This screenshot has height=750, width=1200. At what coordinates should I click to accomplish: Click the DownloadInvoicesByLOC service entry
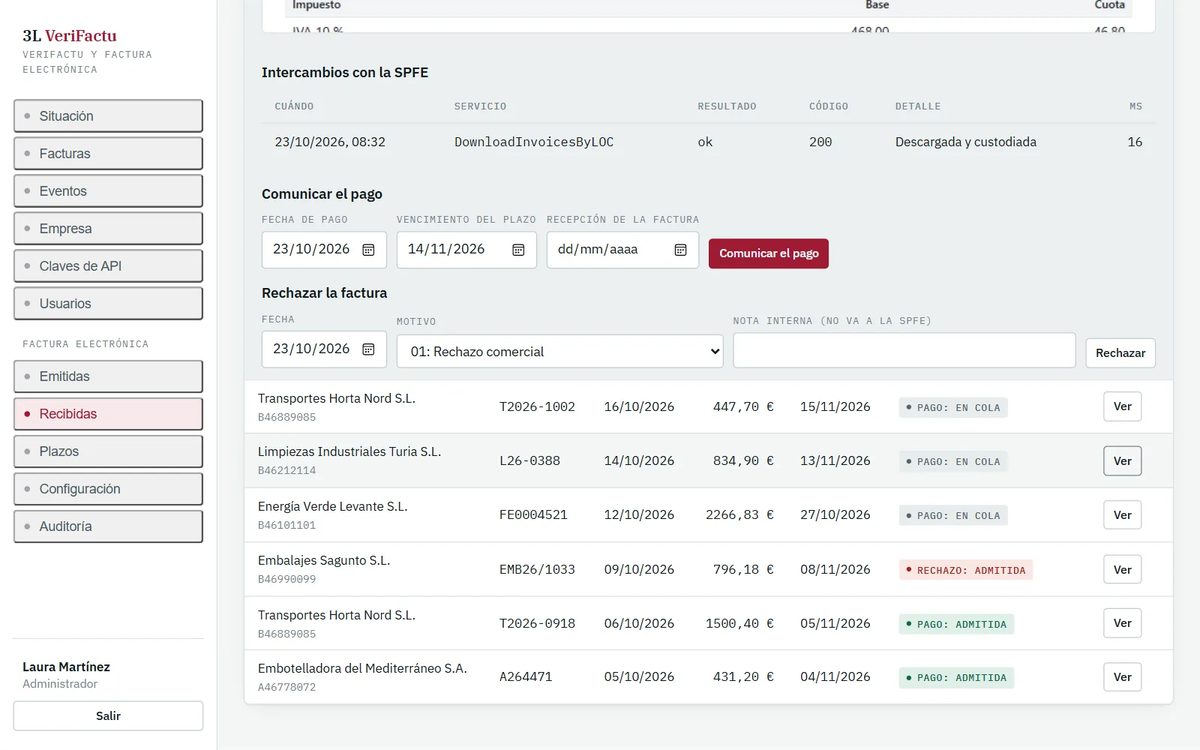pos(534,142)
